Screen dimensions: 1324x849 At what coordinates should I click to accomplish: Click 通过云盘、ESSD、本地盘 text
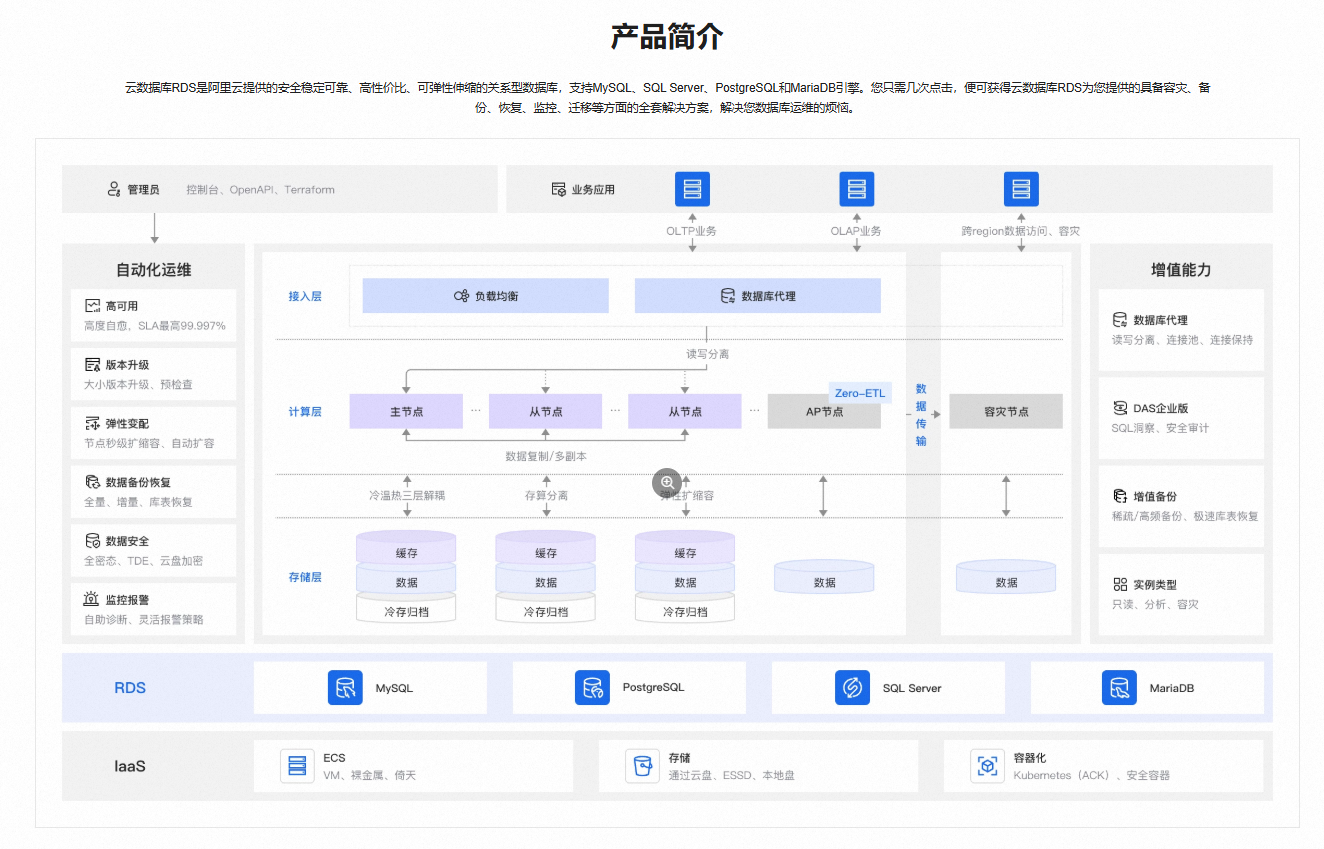click(x=731, y=775)
